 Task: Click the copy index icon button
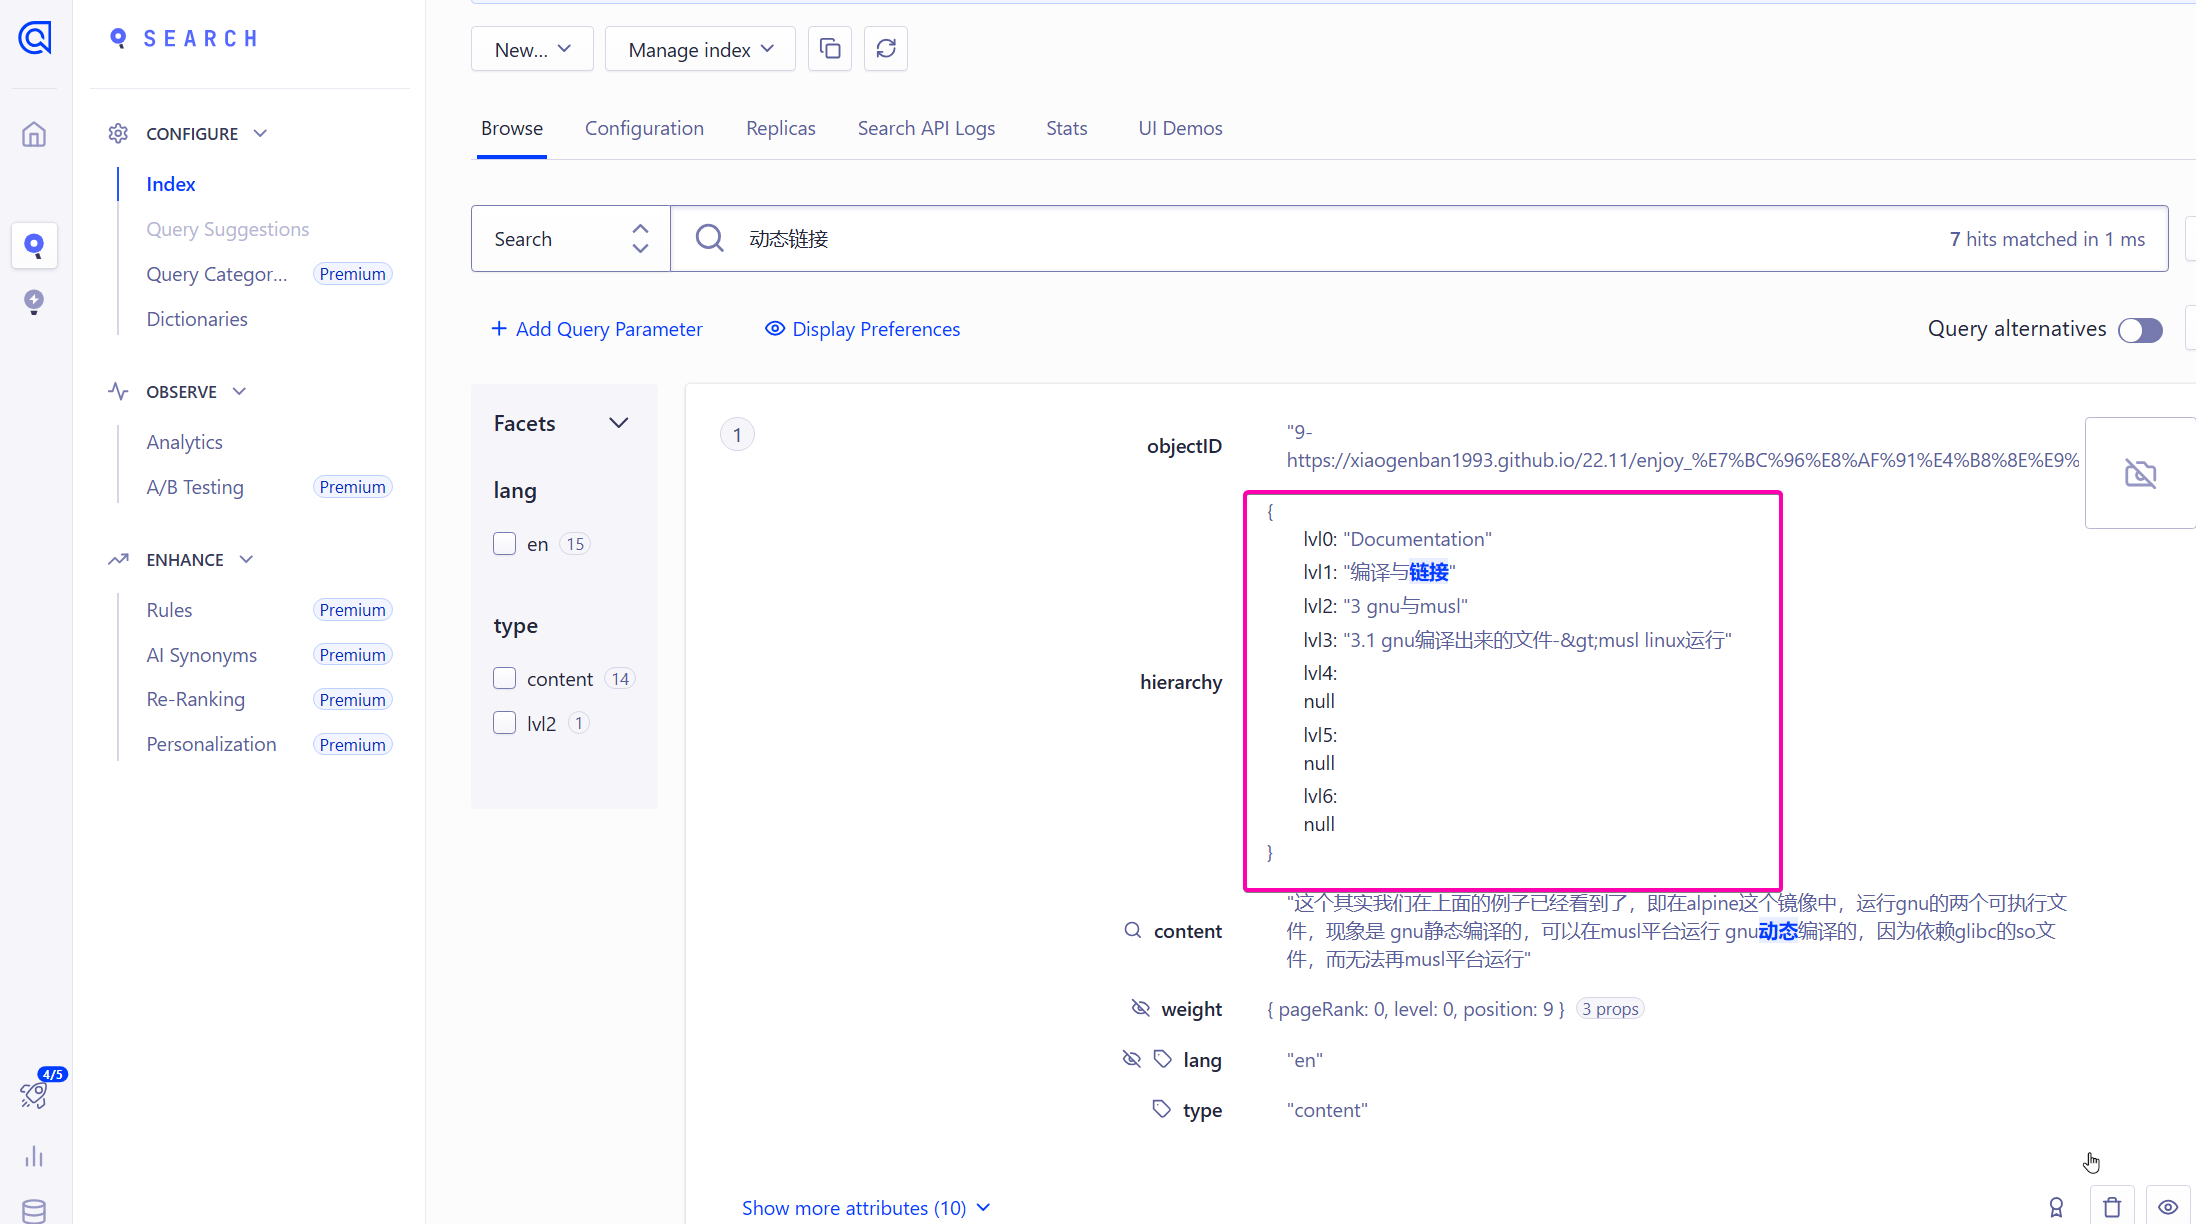point(830,48)
